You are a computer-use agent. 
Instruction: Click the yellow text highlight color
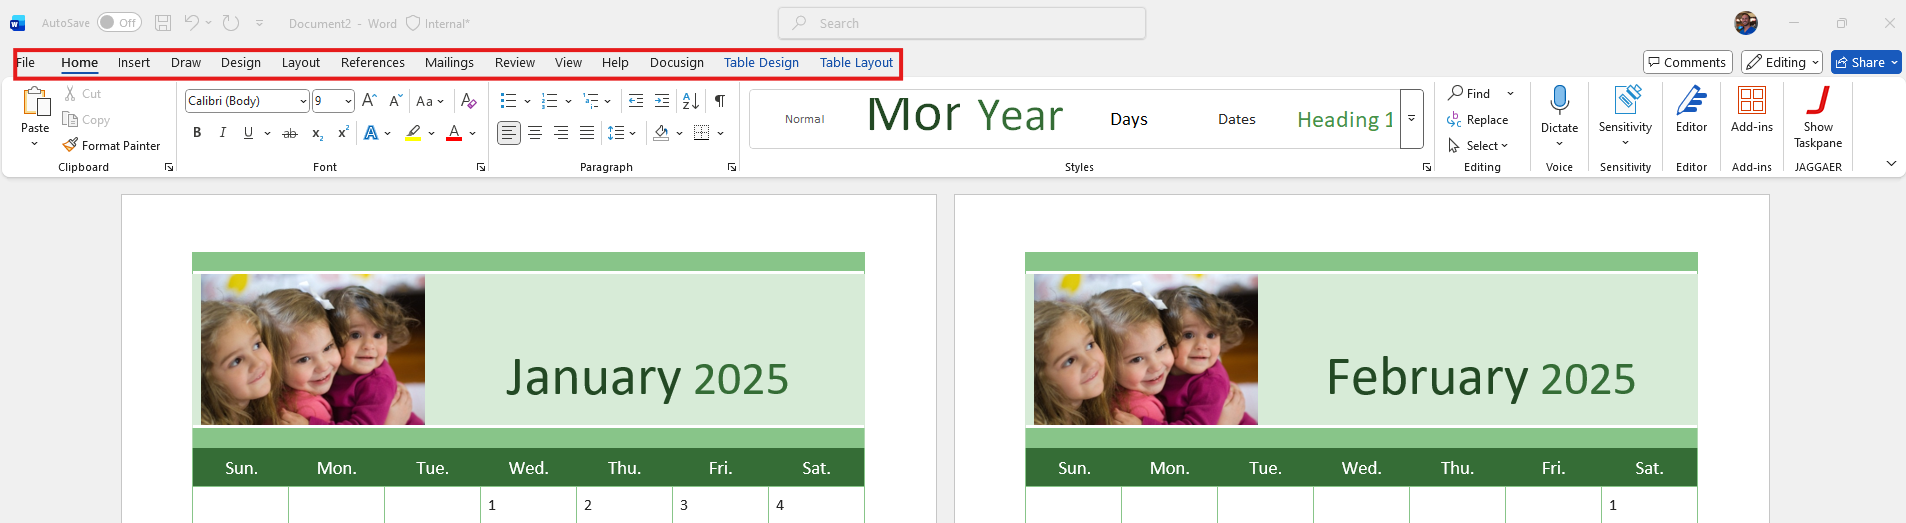pos(413,133)
